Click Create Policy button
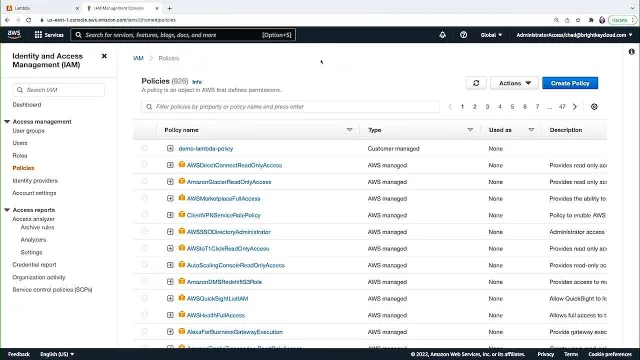The height and width of the screenshot is (360, 640). pos(570,83)
